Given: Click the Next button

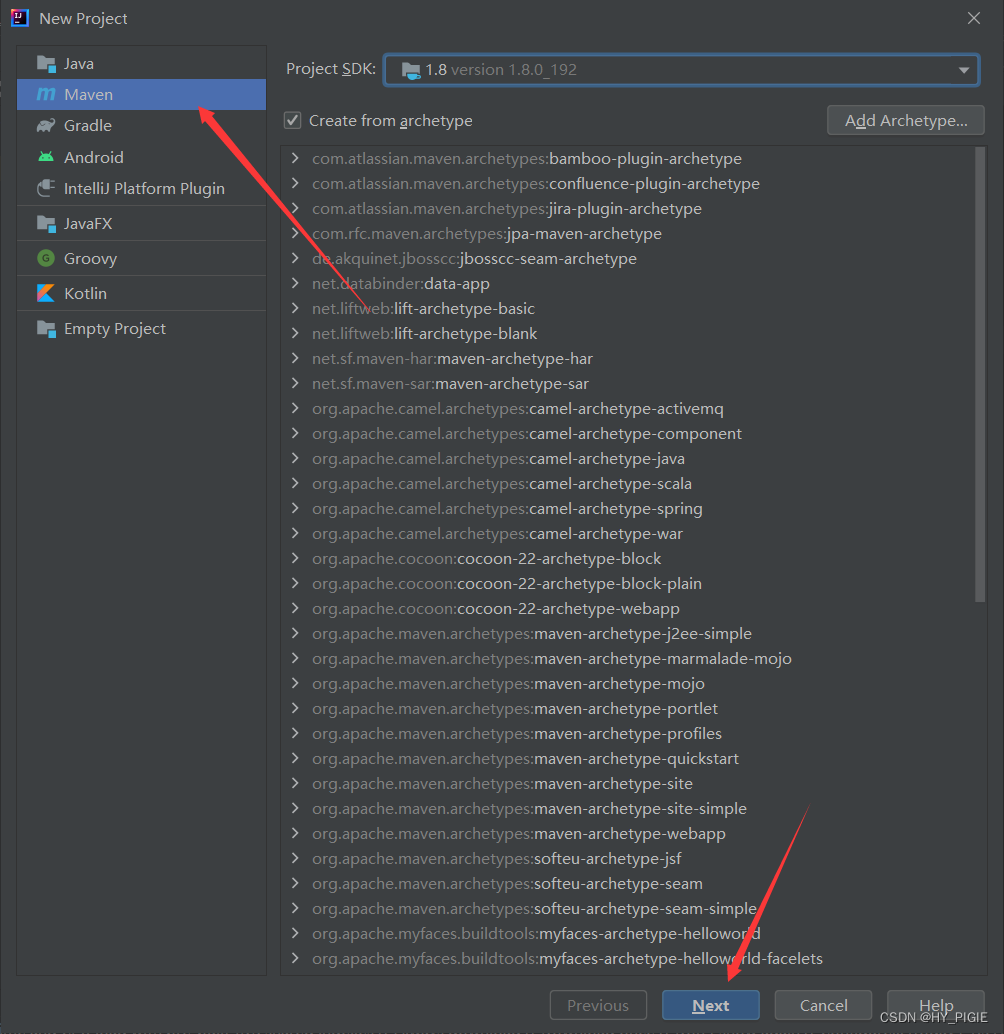Looking at the screenshot, I should click(x=710, y=1005).
